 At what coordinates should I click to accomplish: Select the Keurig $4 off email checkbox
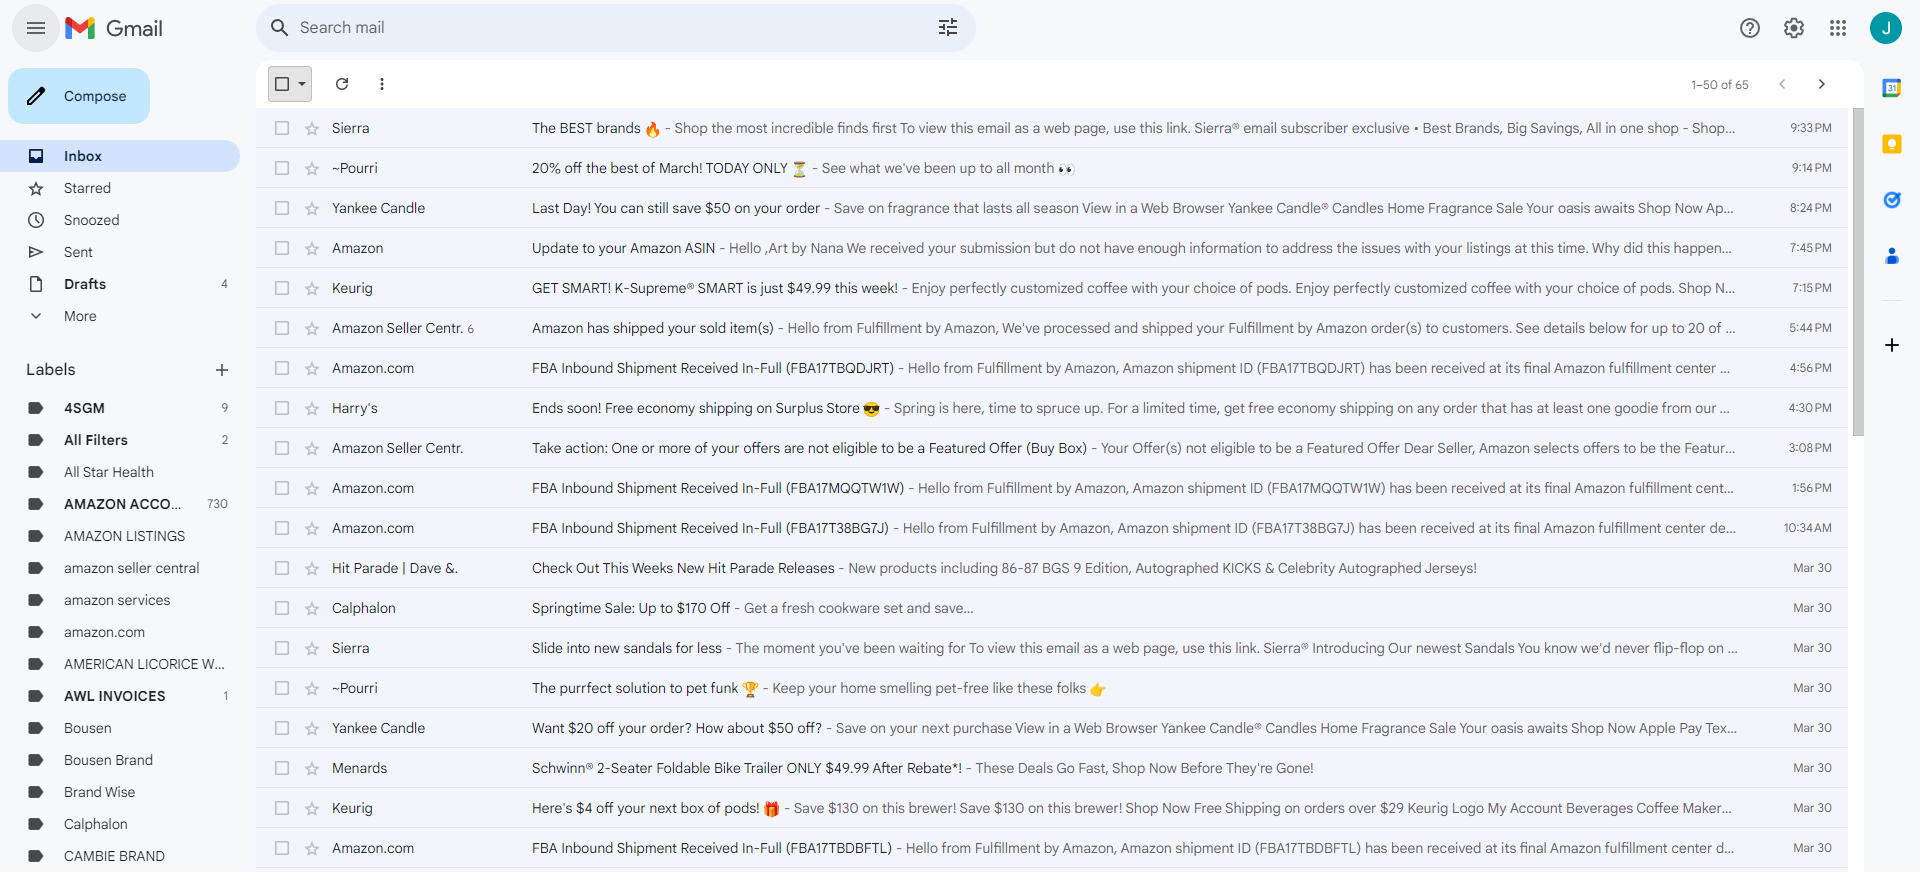coord(282,808)
